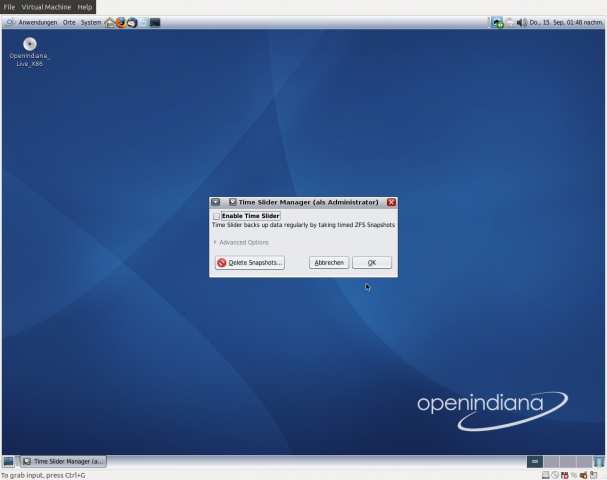Open the File menu of the VM window
This screenshot has height=480, width=607.
[x=9, y=7]
